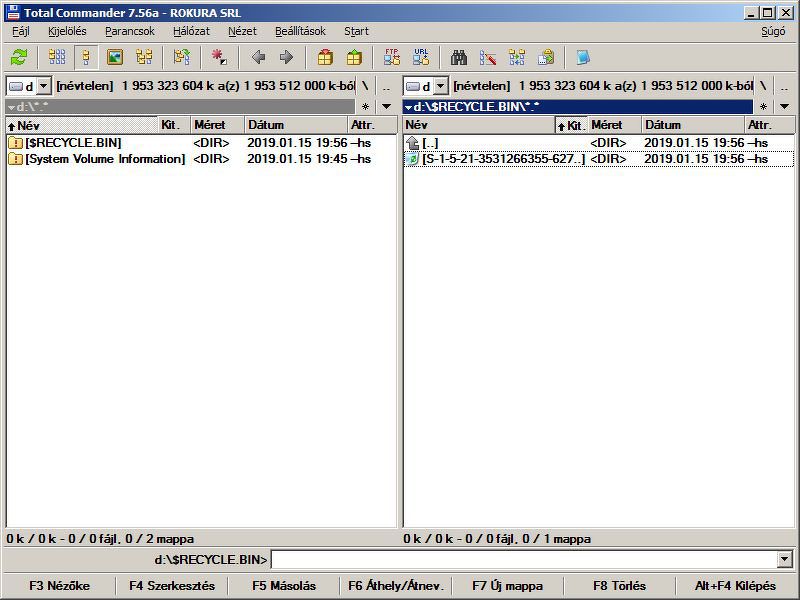Sort left panel by Kit. column

click(x=174, y=125)
